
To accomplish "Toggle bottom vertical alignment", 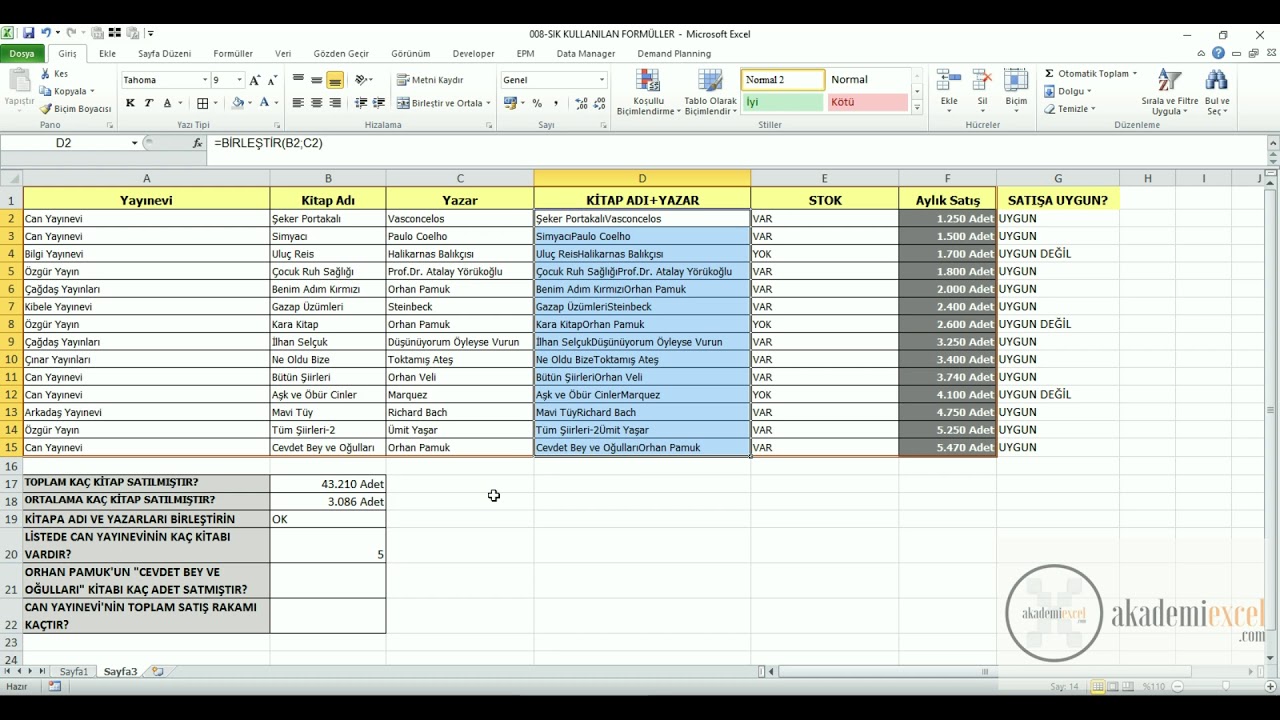I will (335, 80).
